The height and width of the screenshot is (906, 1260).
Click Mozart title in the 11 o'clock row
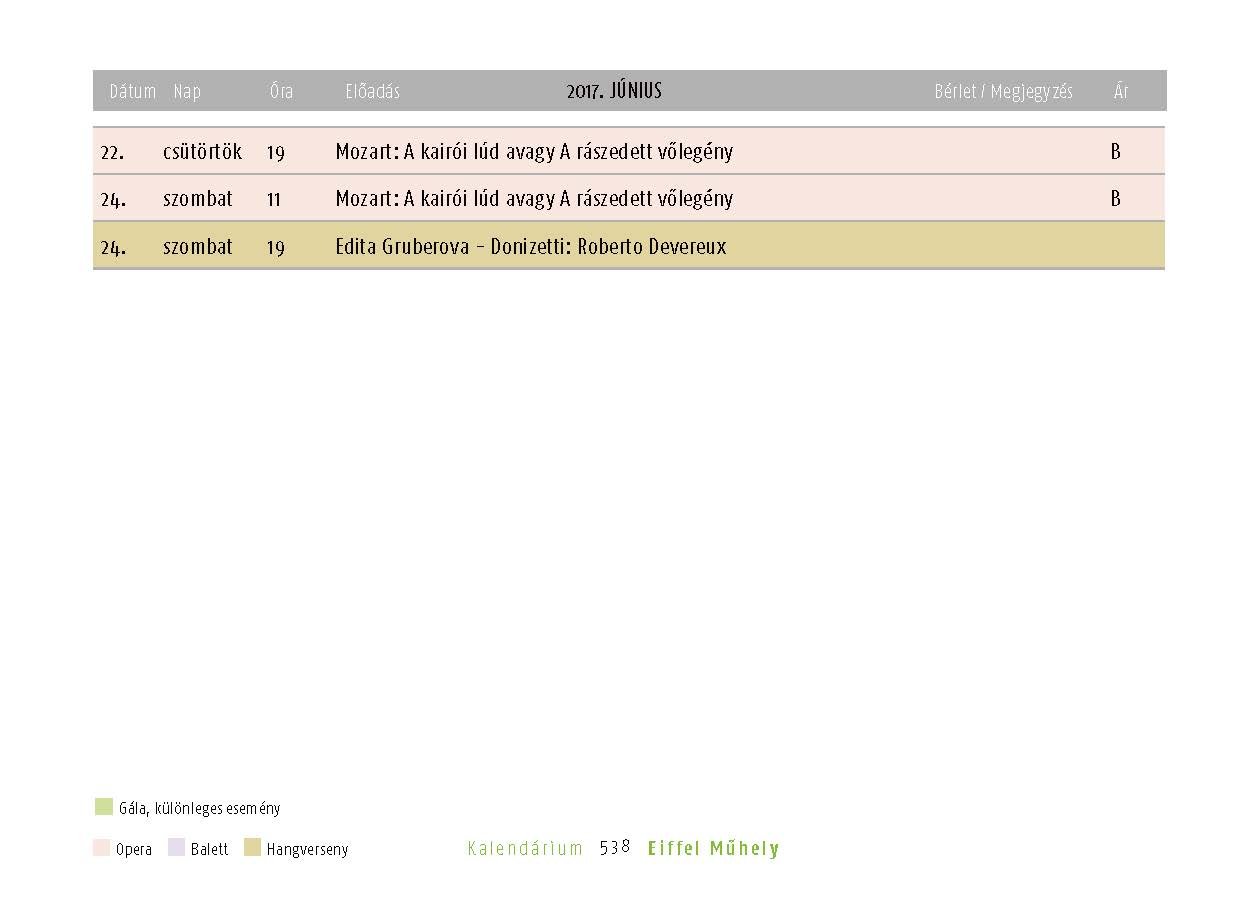[534, 199]
